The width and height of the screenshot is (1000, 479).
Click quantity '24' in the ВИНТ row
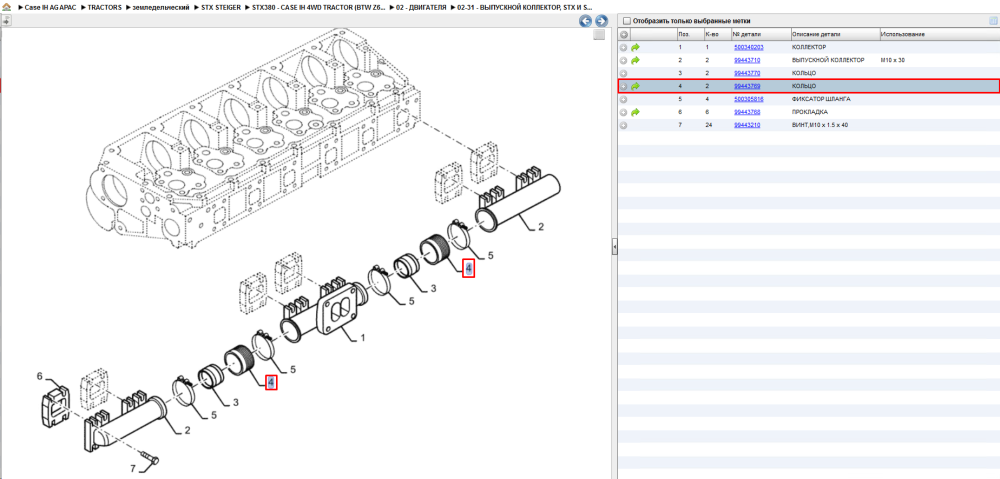pos(707,126)
